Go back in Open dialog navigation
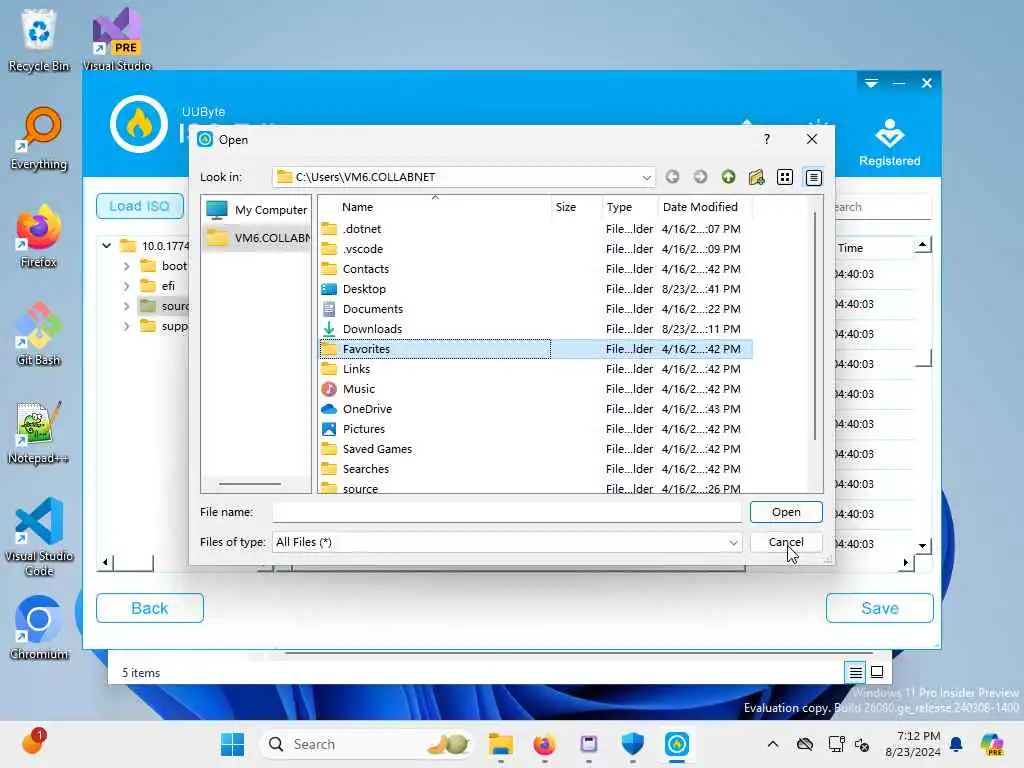Screen dimensions: 1024x768 point(672,177)
